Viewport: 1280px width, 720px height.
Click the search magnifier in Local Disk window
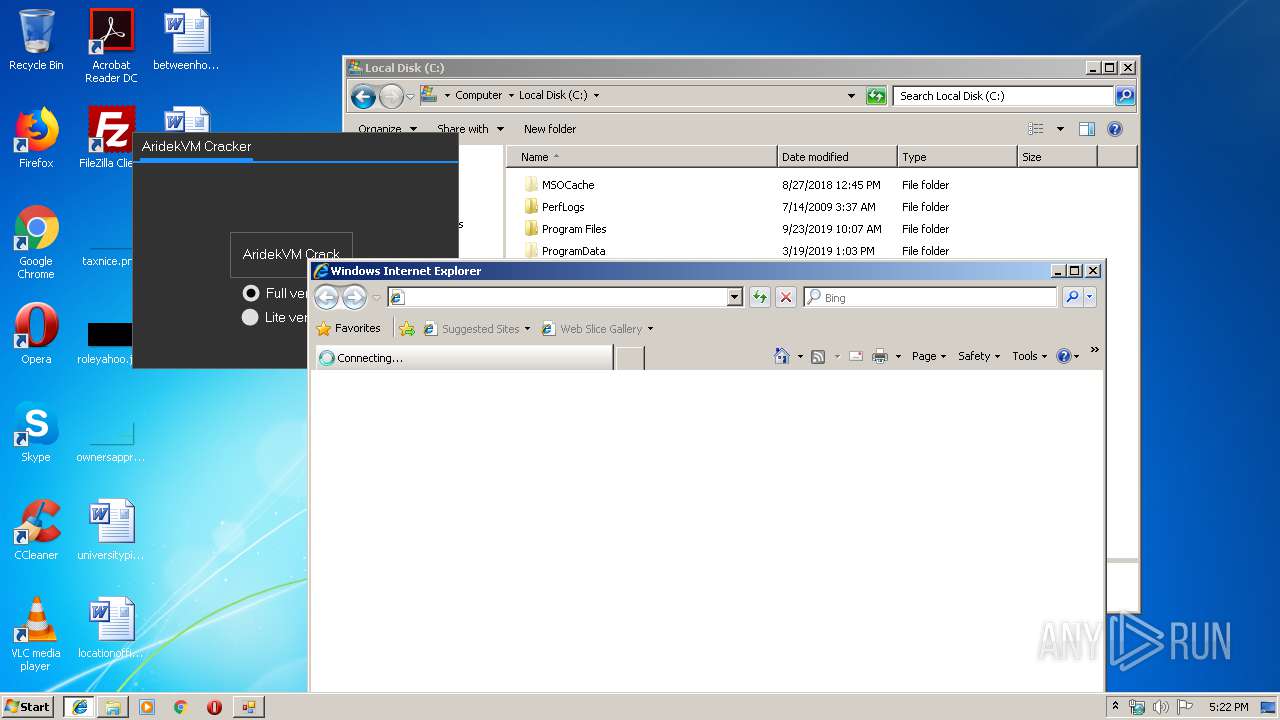(1125, 96)
